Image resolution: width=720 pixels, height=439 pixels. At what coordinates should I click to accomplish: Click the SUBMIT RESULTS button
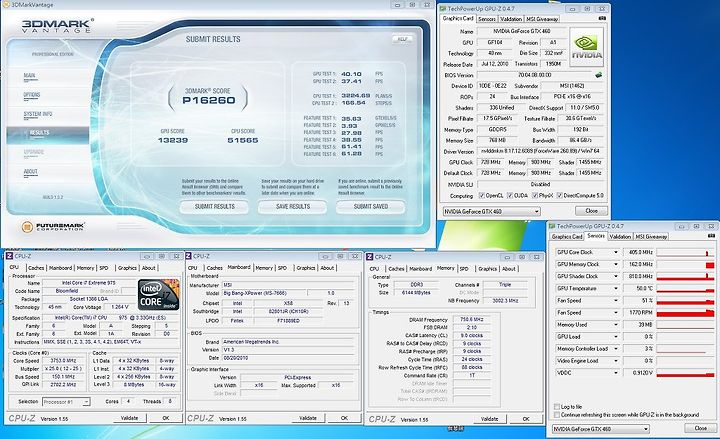214,207
